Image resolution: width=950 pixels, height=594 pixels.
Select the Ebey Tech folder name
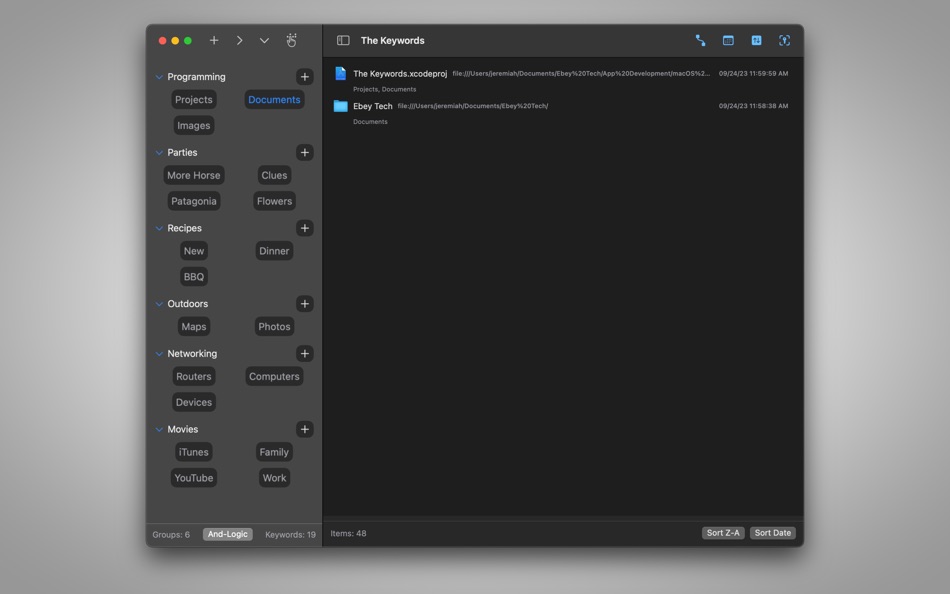point(373,106)
